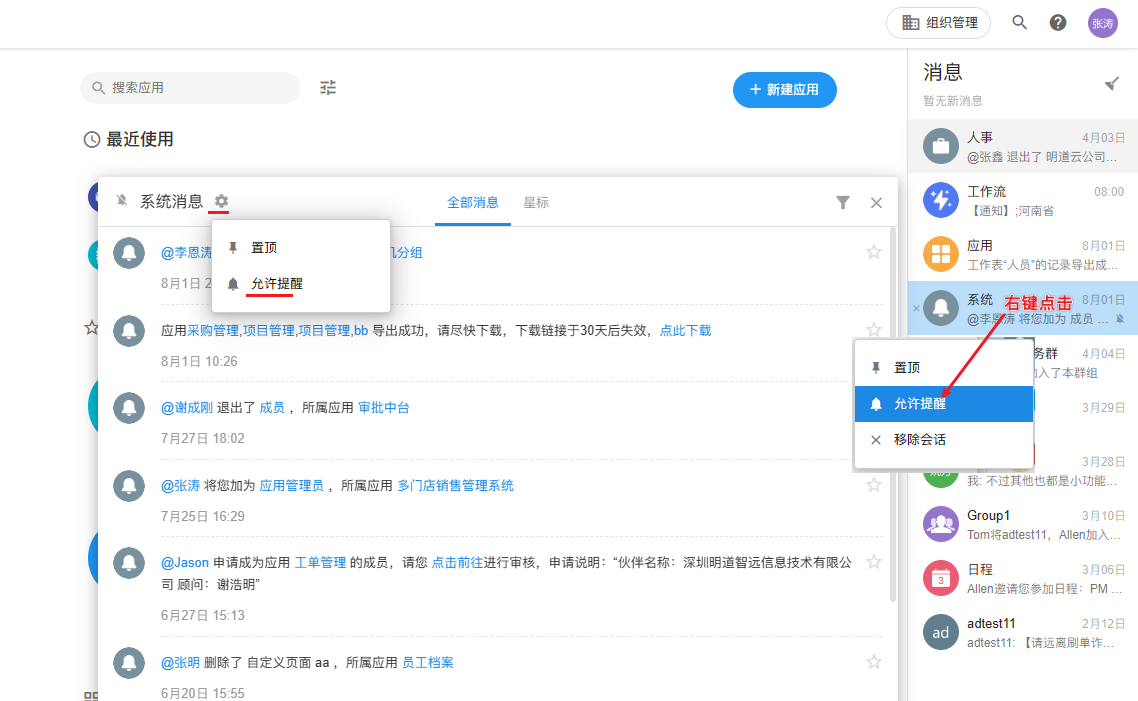The width and height of the screenshot is (1138, 701).
Task: Click the filter sliders icon beside search
Action: click(328, 88)
